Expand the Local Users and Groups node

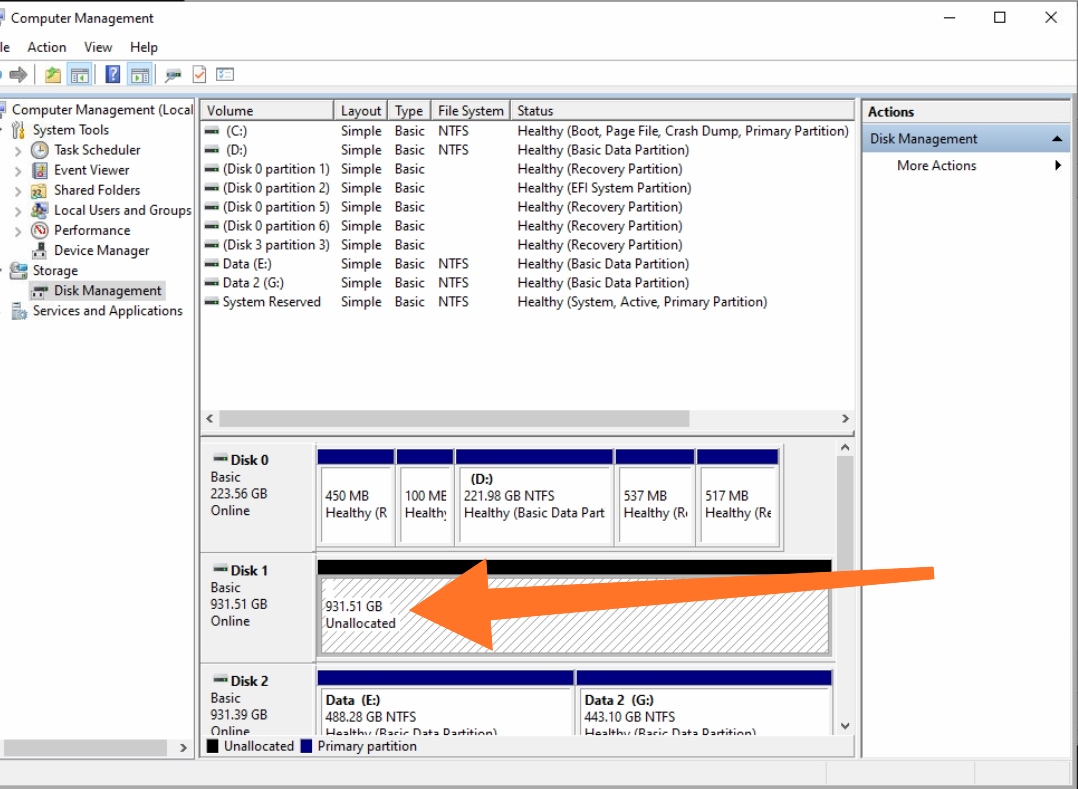18,211
